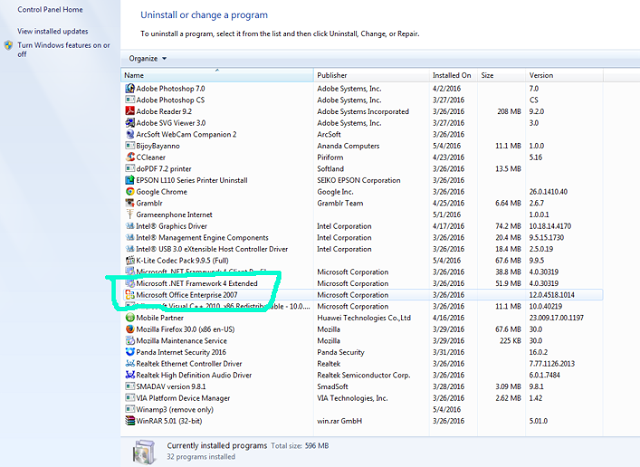640x467 pixels.
Task: Click version 7.77.1126.2013 cell
Action: pyautogui.click(x=552, y=363)
